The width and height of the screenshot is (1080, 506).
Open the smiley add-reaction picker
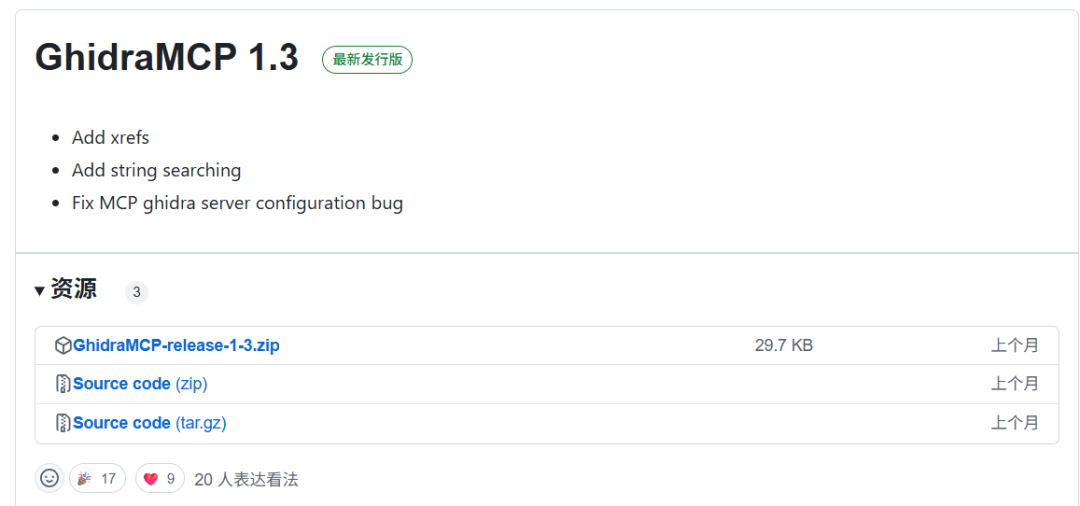50,478
